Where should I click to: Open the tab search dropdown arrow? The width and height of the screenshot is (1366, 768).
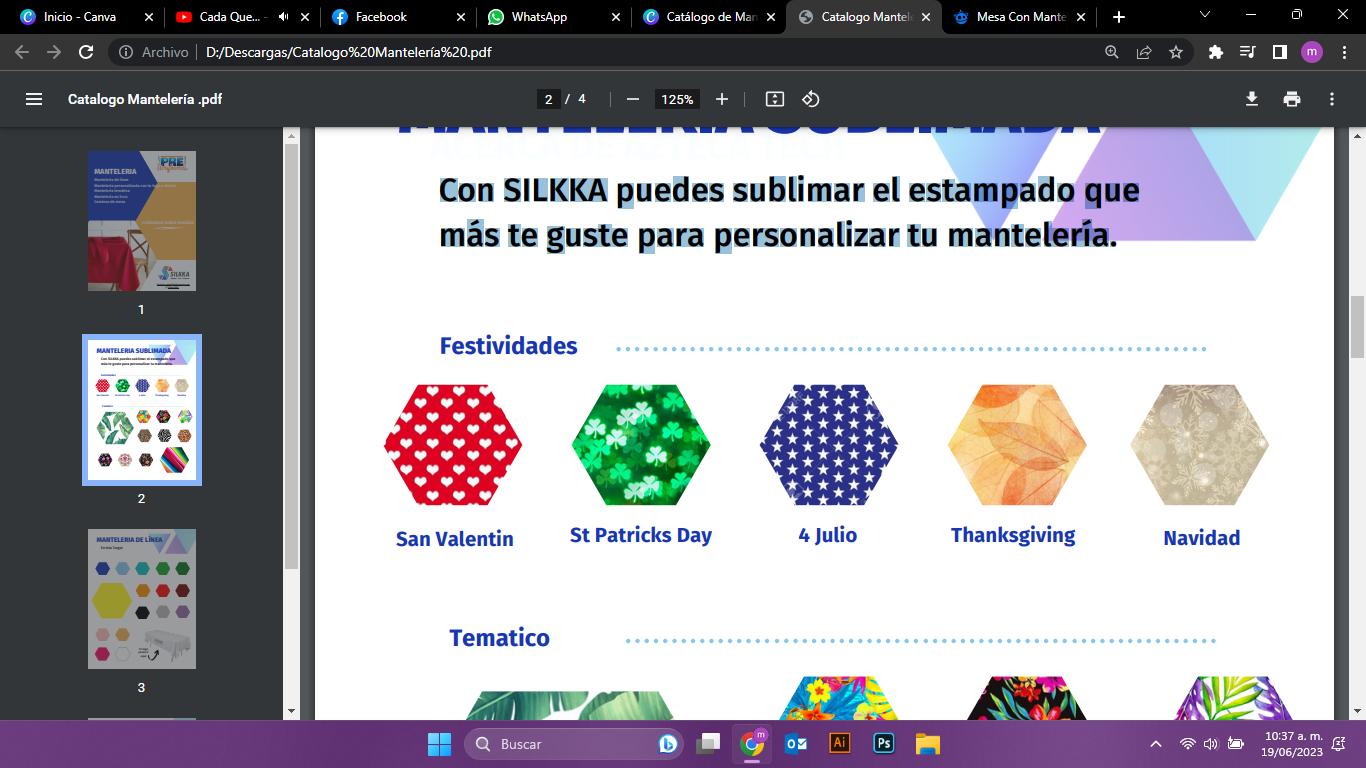coord(1205,15)
